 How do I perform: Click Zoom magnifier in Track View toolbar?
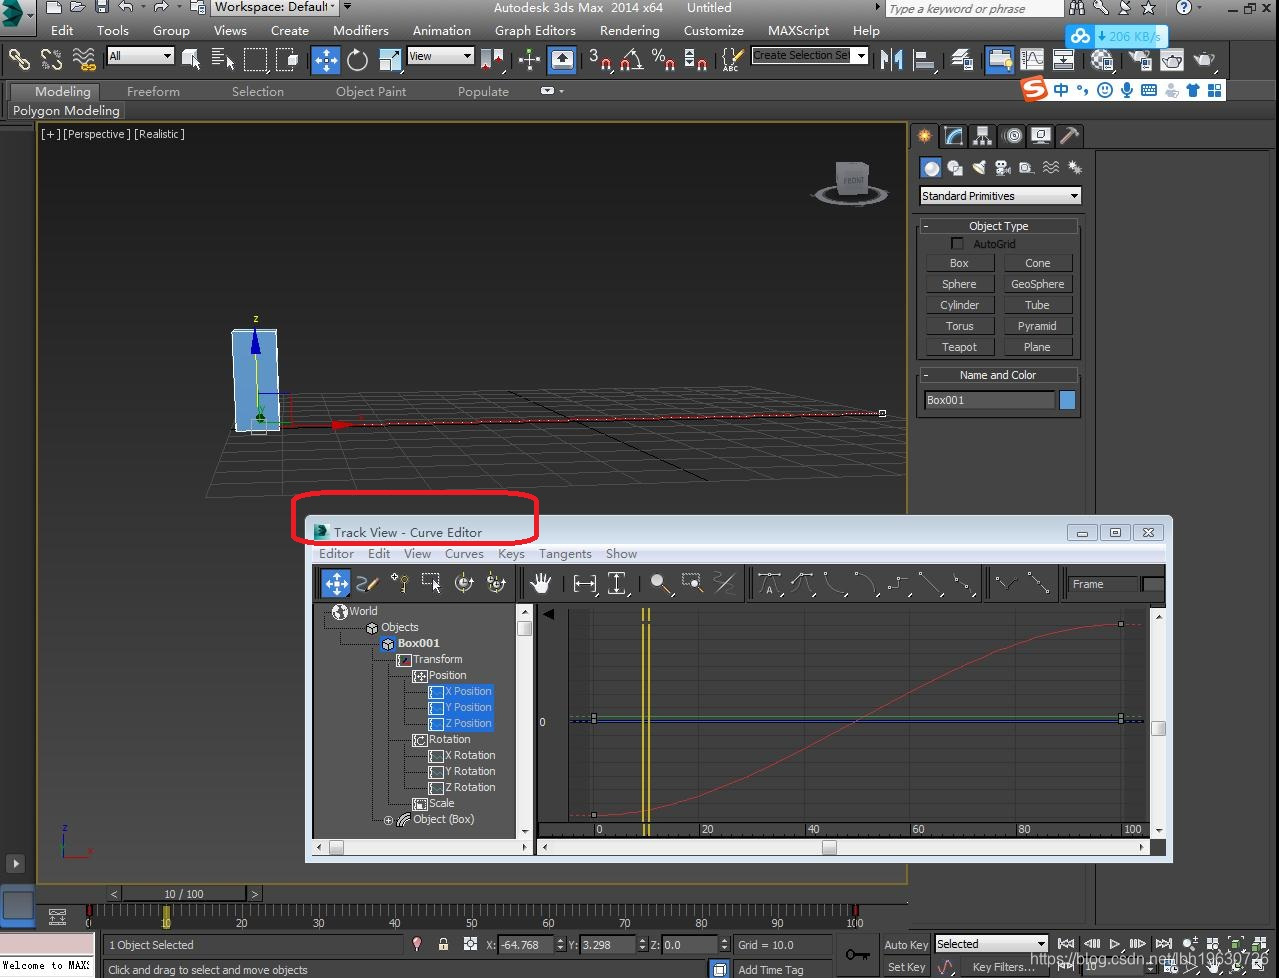(659, 583)
